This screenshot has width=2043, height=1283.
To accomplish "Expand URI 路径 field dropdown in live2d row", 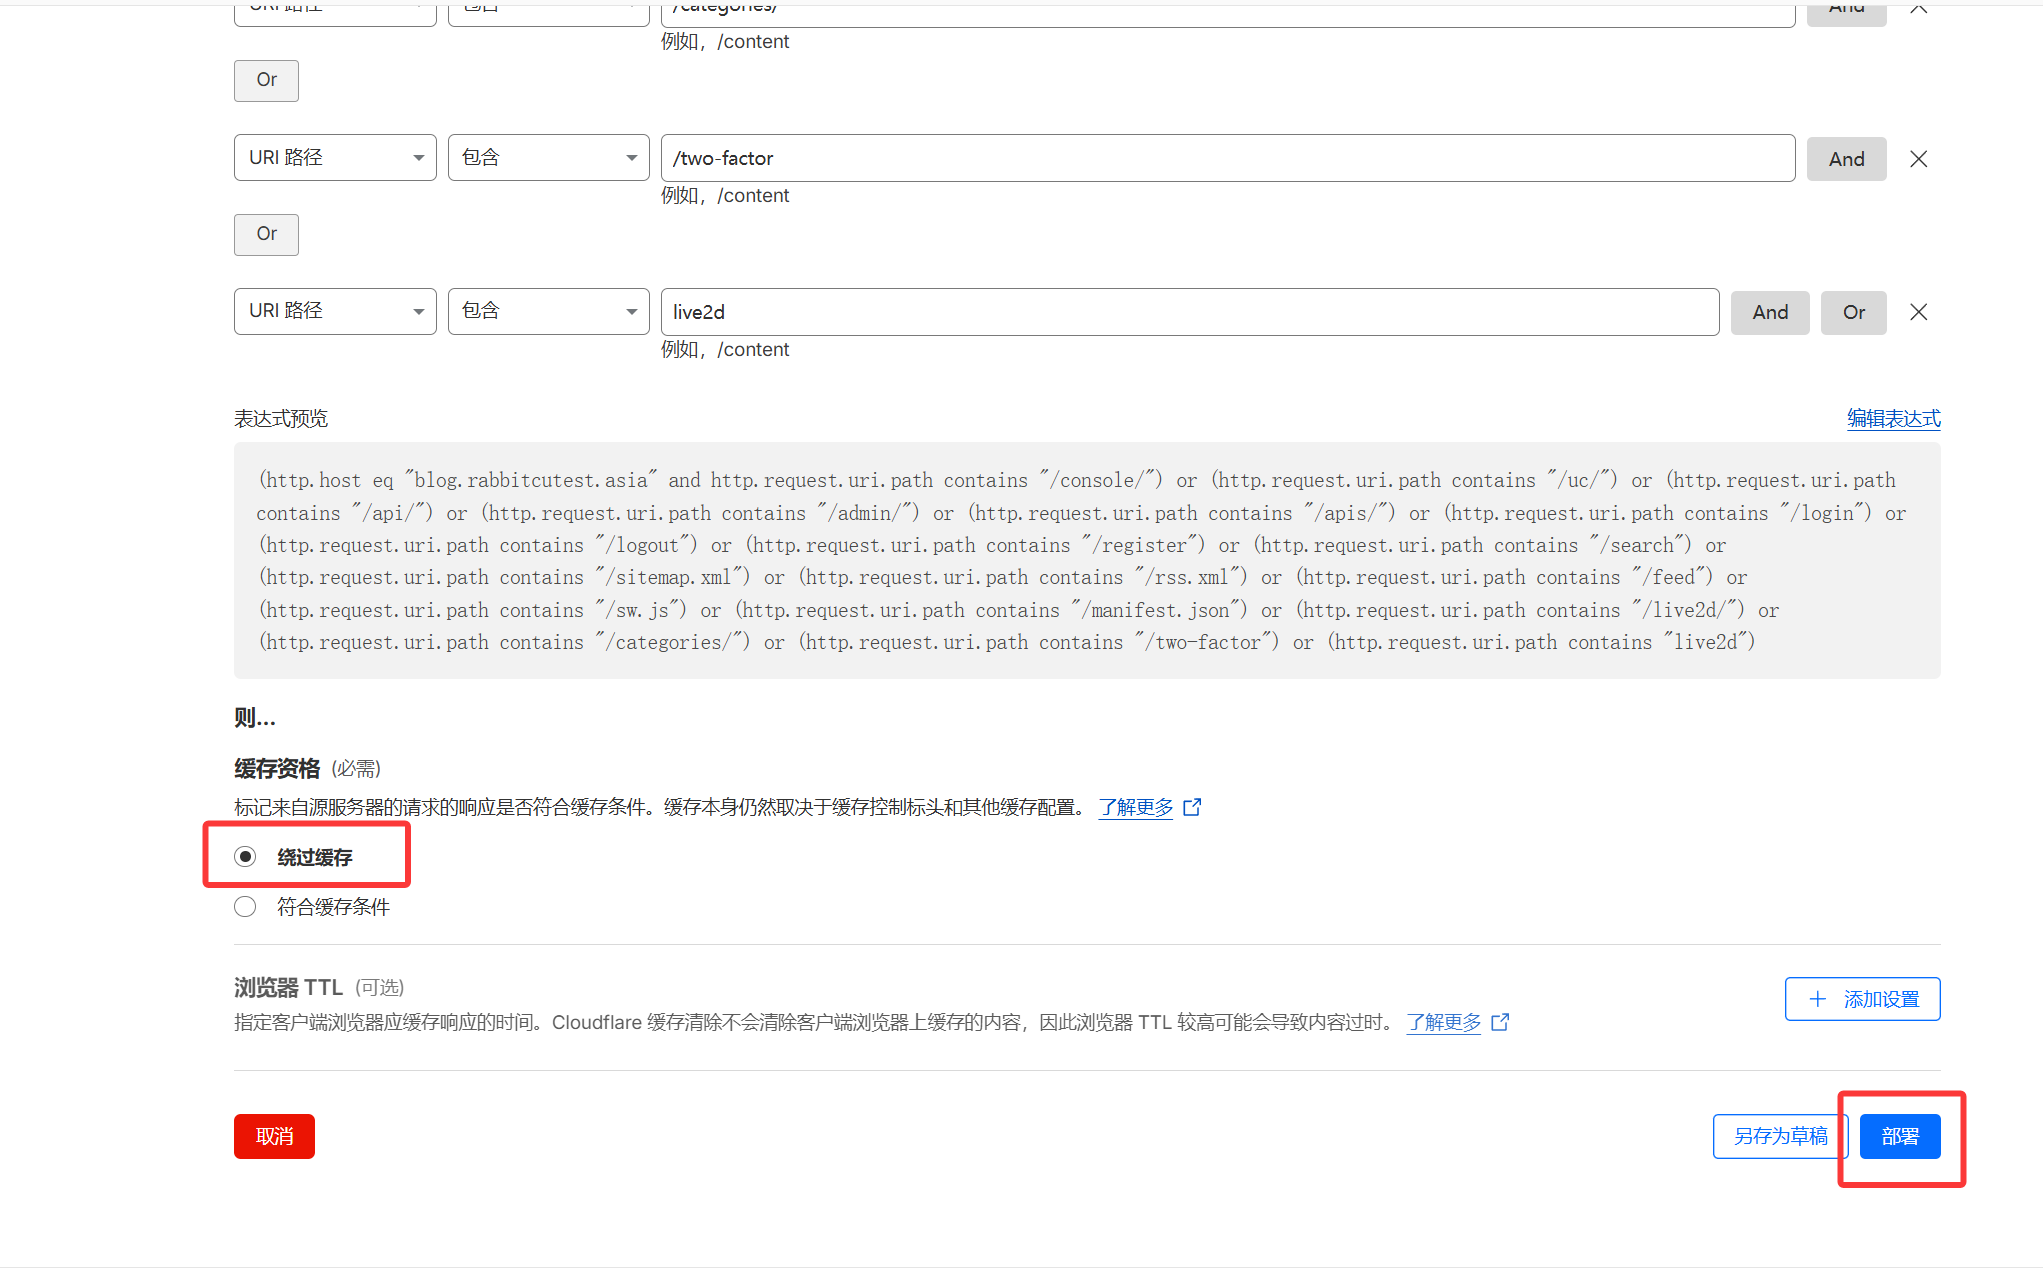I will pos(335,311).
